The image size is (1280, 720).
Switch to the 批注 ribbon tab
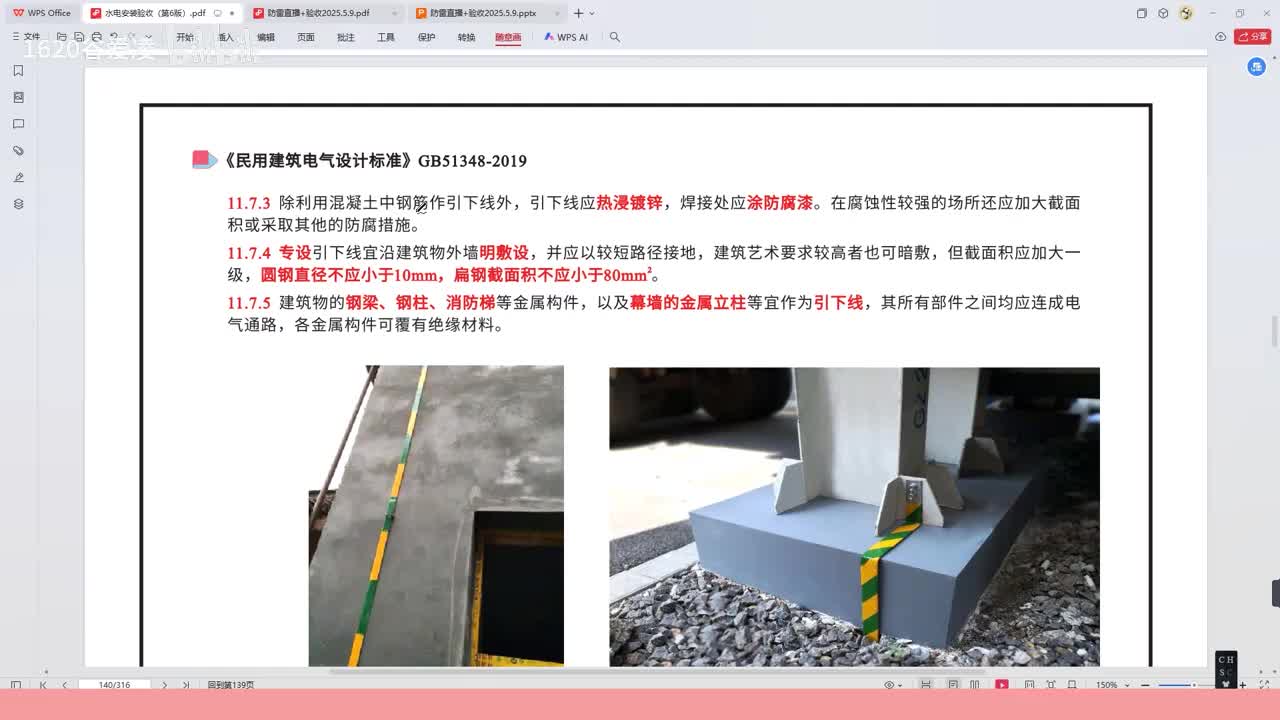coord(346,37)
